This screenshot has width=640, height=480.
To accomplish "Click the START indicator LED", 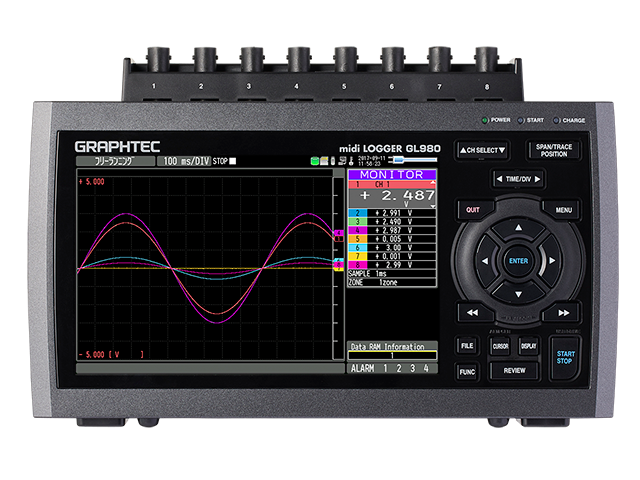I will point(520,120).
